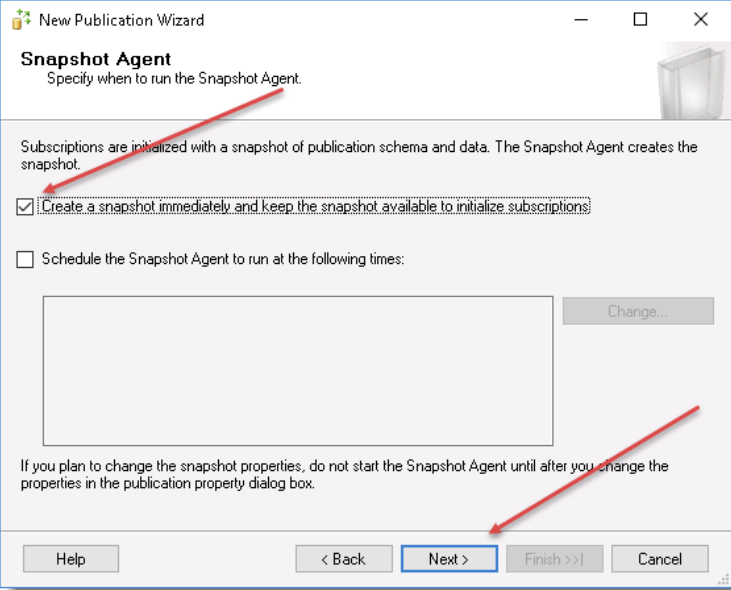This screenshot has height=590, width=731.
Task: Click the New Publication Wizard title text
Action: pyautogui.click(x=121, y=20)
